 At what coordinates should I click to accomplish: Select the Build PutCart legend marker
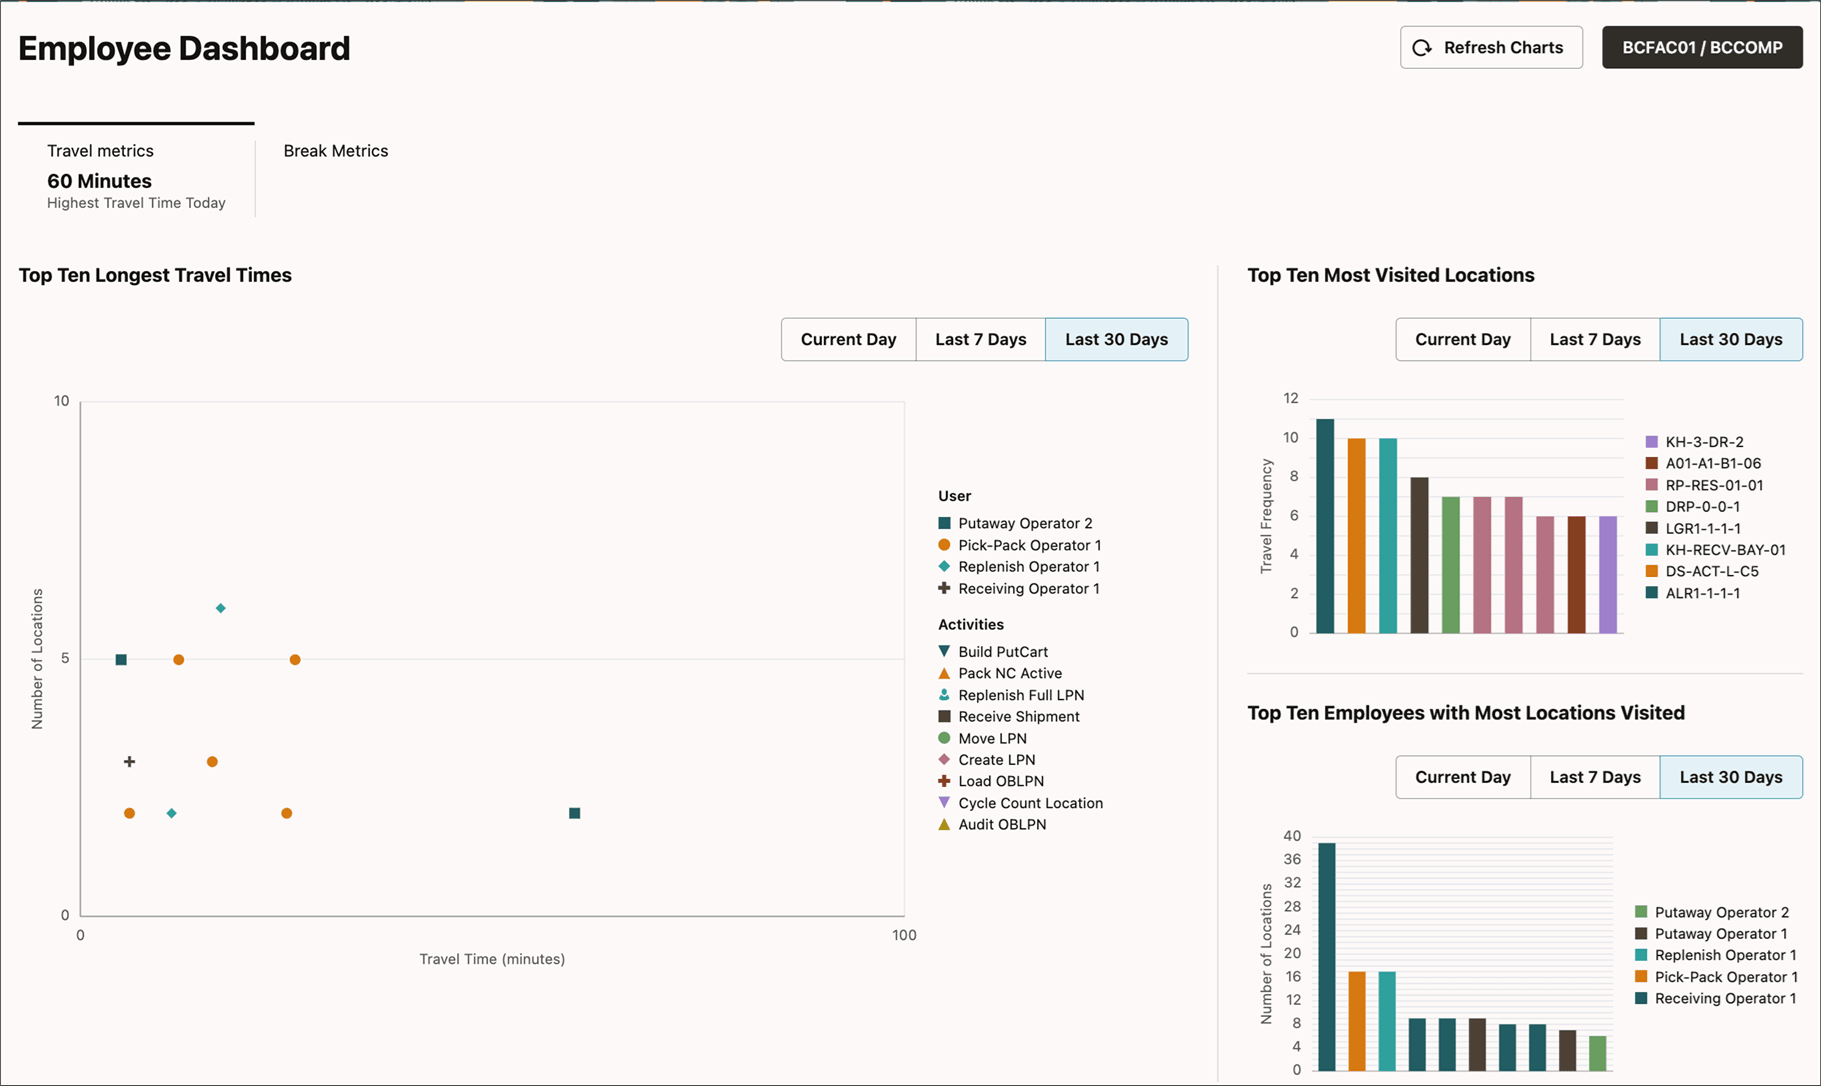click(944, 651)
